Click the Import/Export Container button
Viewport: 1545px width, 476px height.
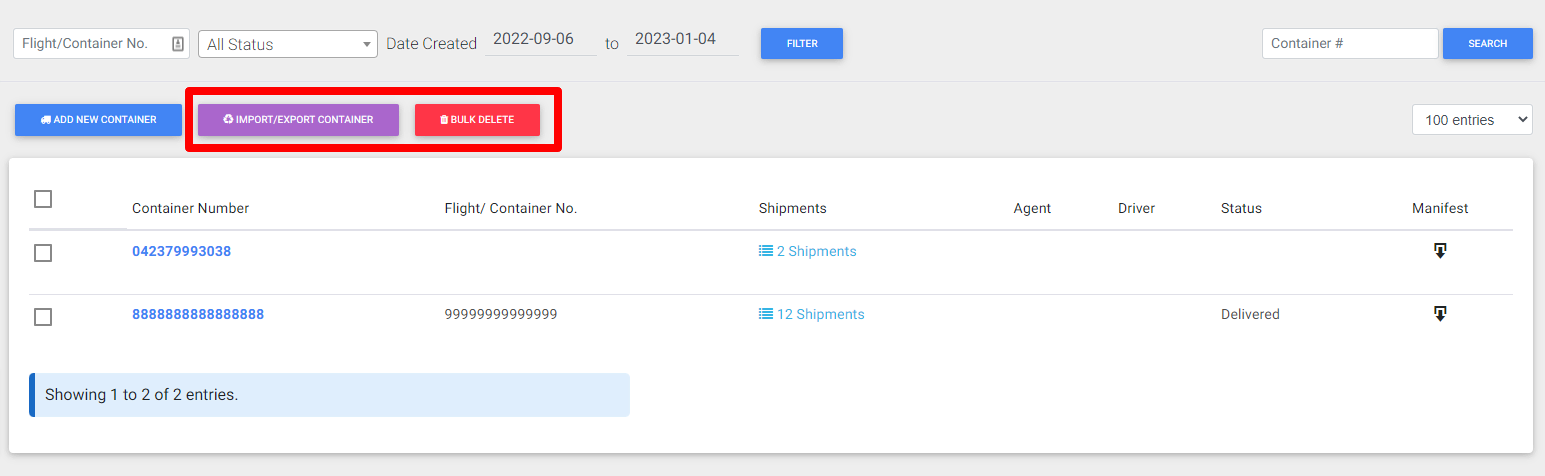tap(298, 120)
